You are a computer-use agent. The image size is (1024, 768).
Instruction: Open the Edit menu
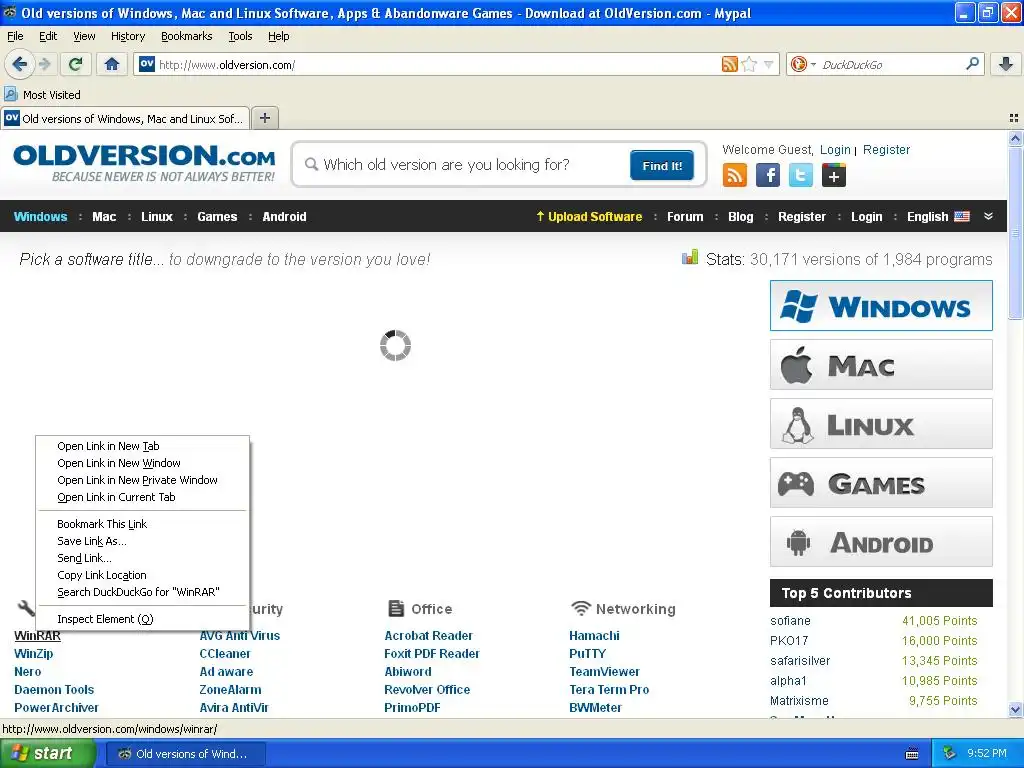pos(48,36)
